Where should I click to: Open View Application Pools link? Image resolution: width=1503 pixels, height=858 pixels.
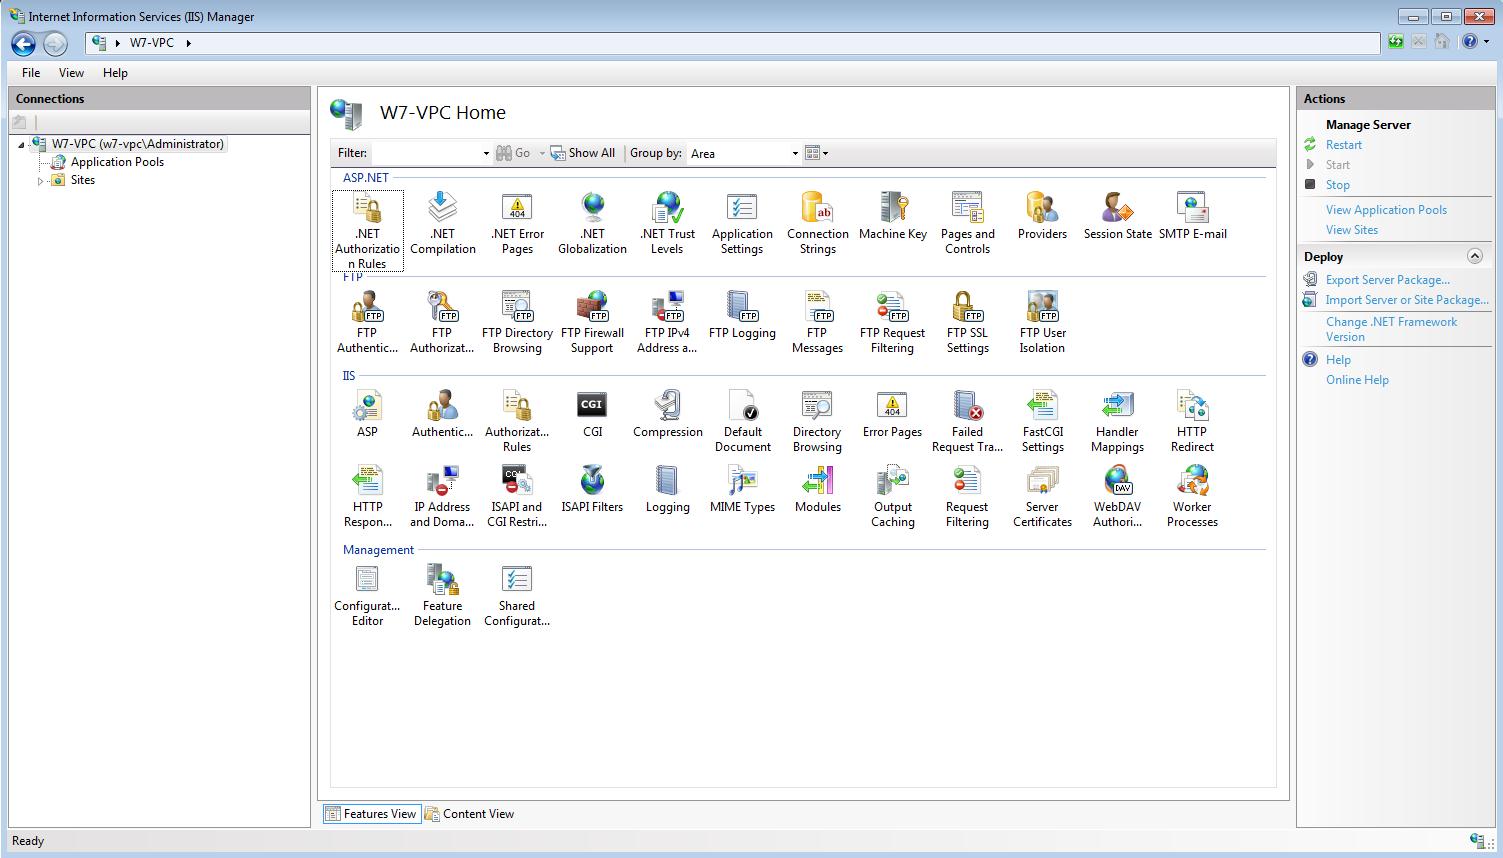coord(1385,209)
